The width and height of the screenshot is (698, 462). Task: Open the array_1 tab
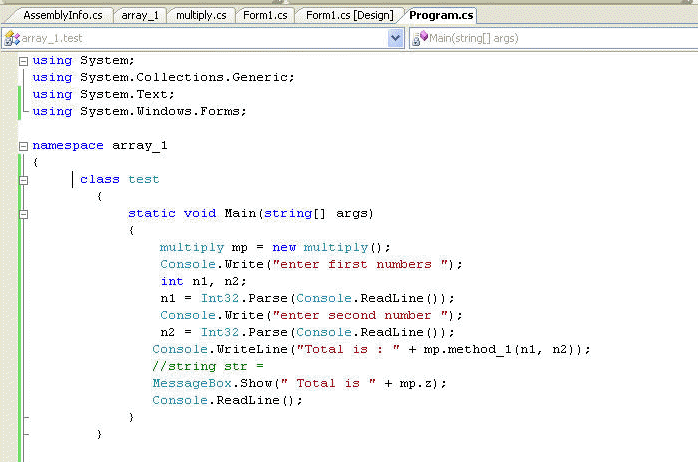click(140, 15)
